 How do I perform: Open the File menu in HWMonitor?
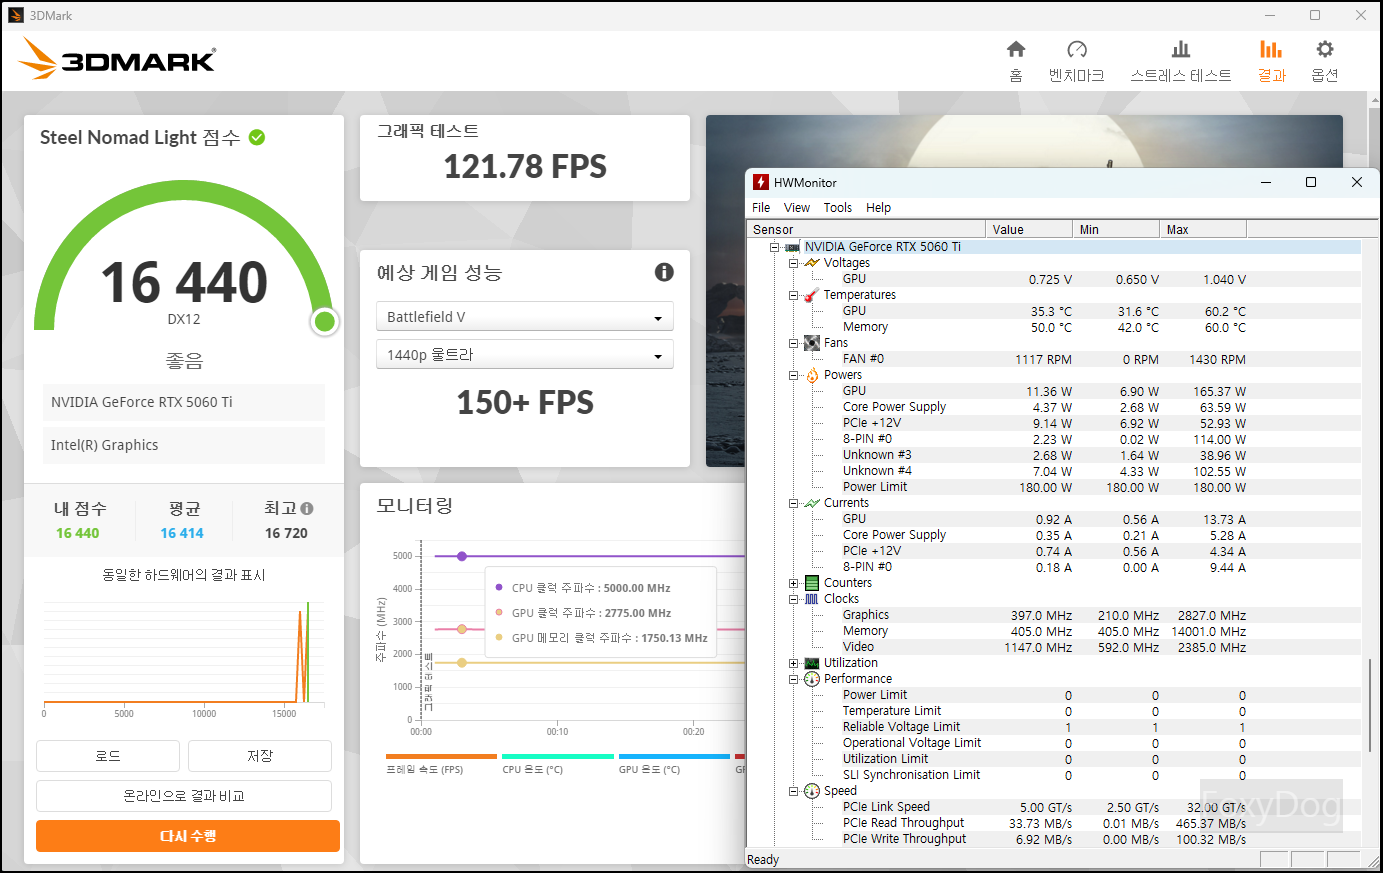click(761, 208)
